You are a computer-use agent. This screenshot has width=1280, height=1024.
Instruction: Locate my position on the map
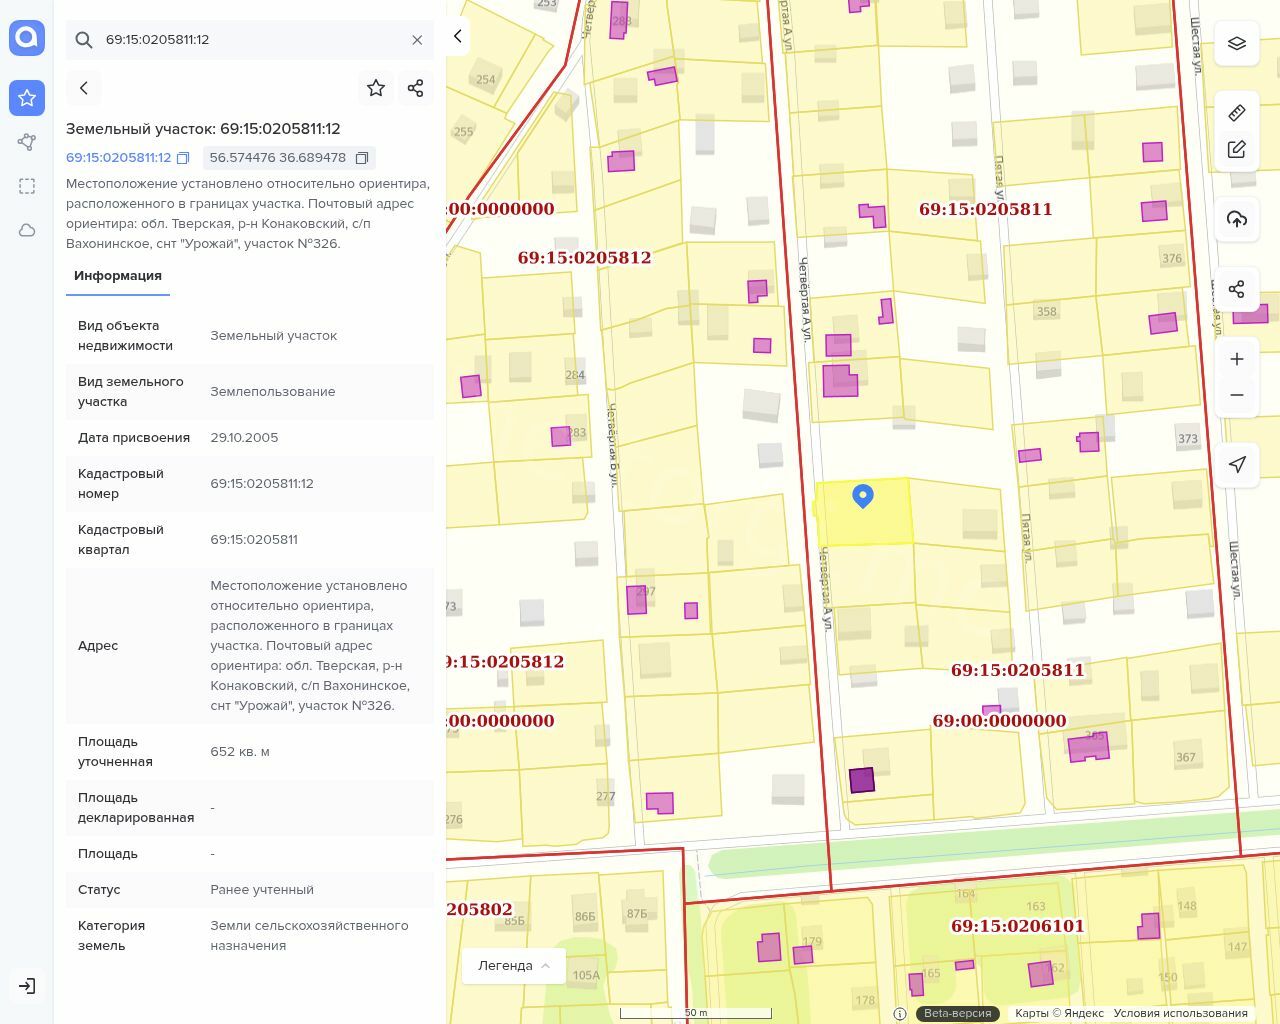(x=1237, y=465)
